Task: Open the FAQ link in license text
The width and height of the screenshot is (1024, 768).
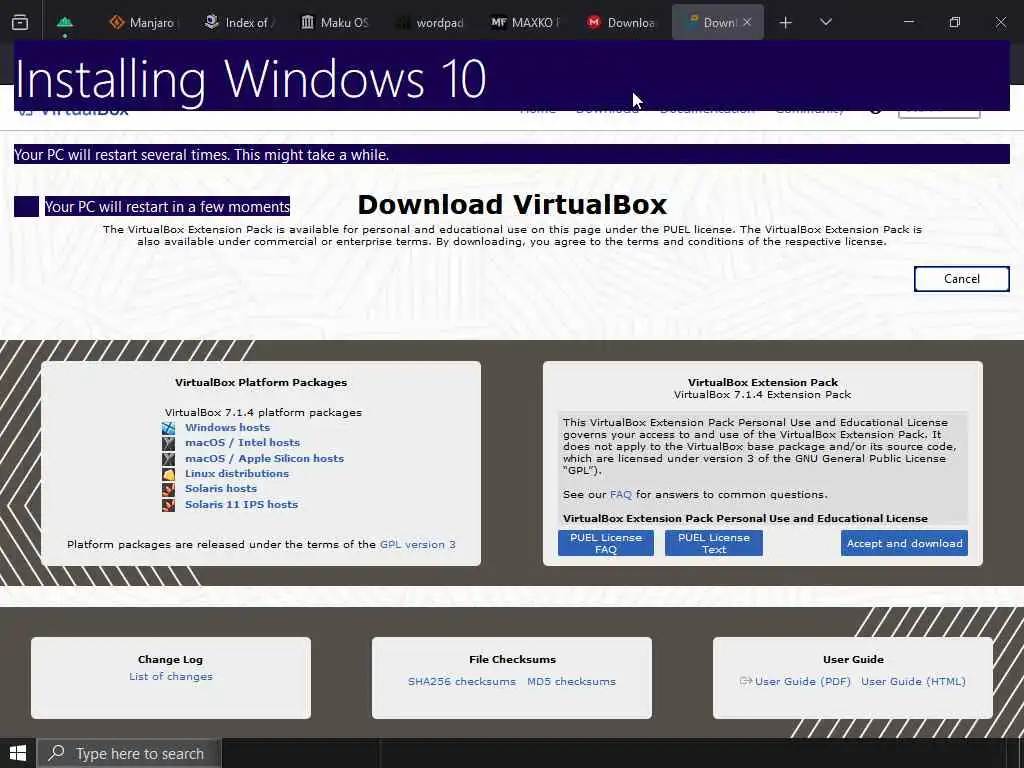Action: click(620, 494)
